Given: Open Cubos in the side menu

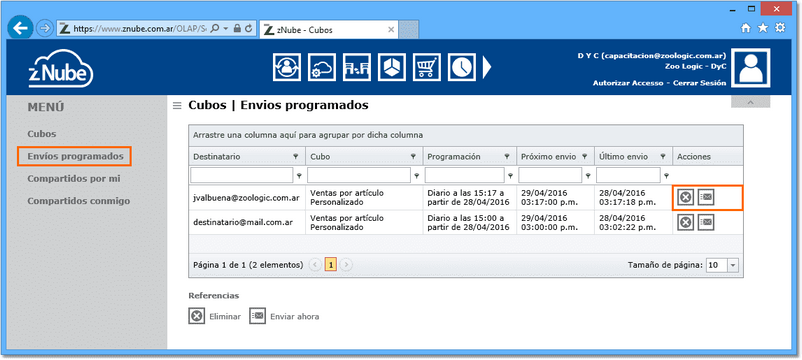Looking at the screenshot, I should pos(42,134).
